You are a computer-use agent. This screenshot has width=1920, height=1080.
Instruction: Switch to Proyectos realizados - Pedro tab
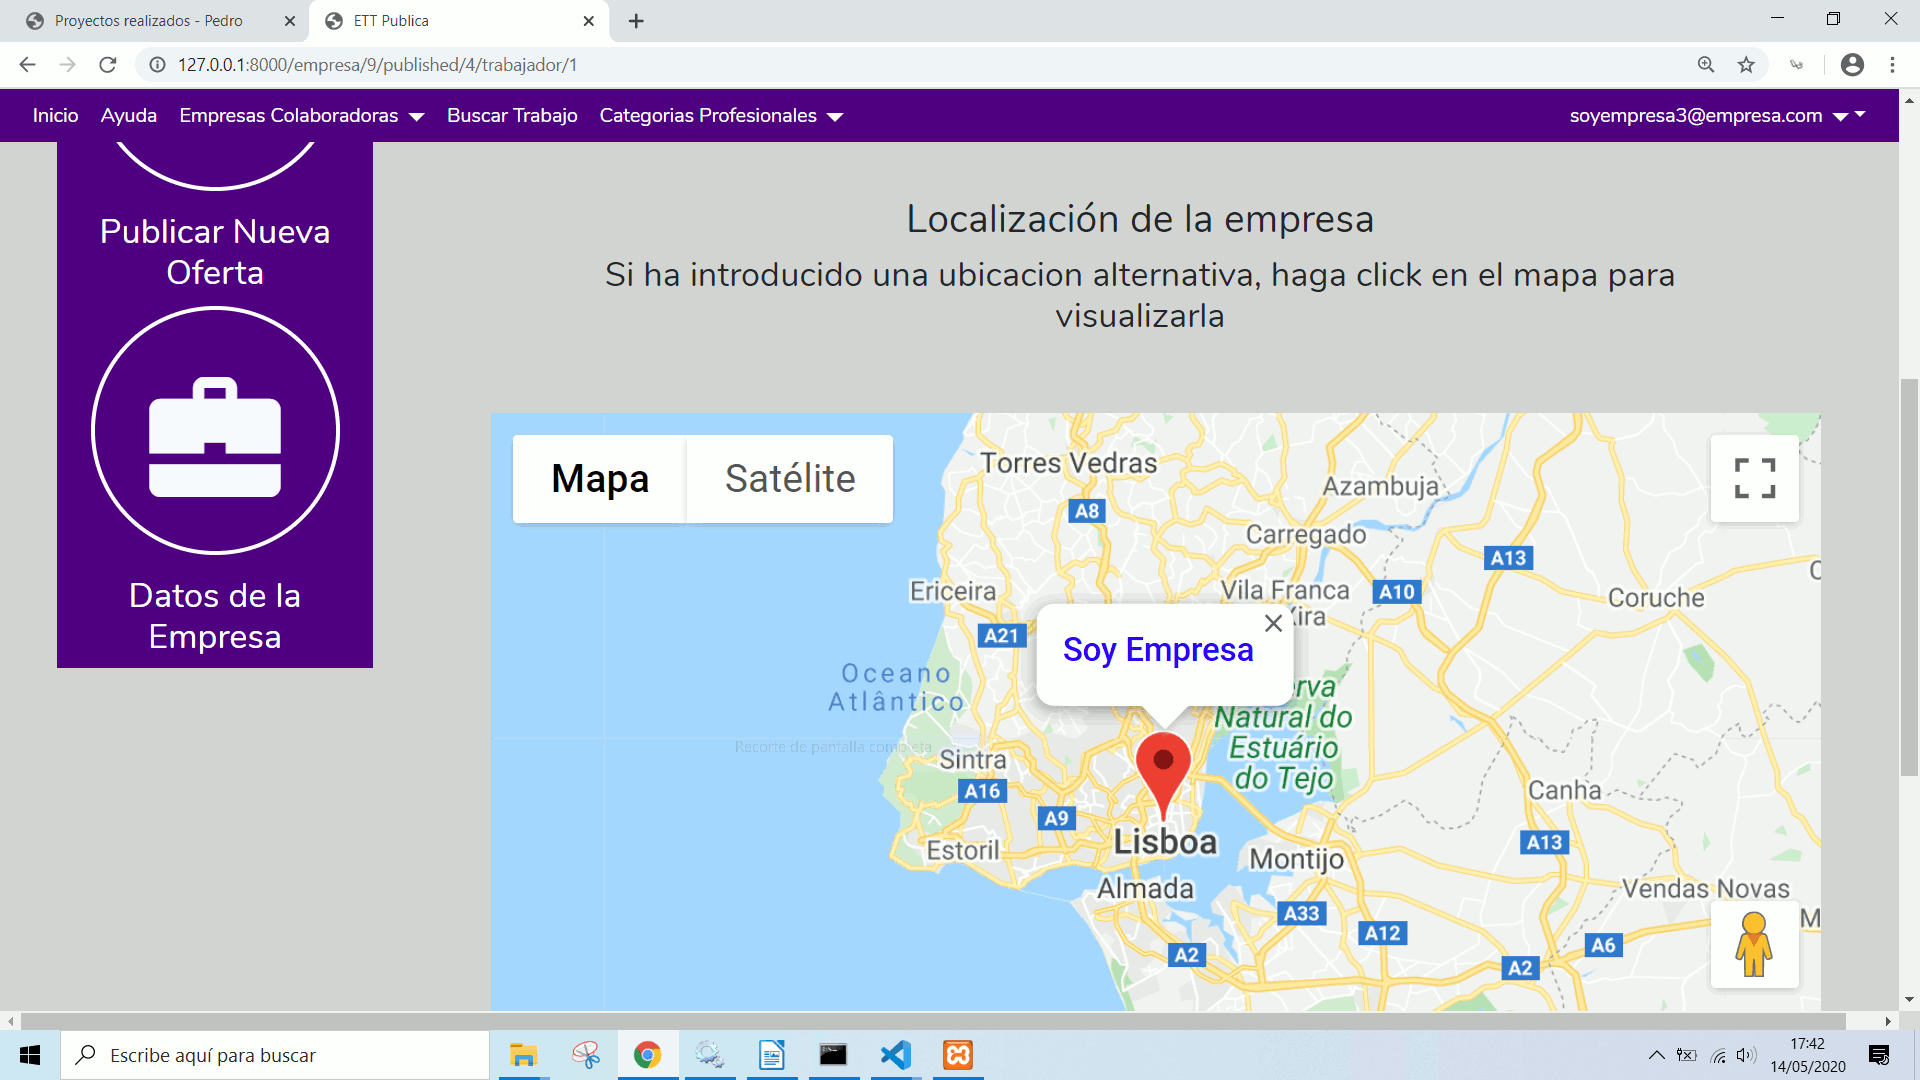pyautogui.click(x=148, y=21)
